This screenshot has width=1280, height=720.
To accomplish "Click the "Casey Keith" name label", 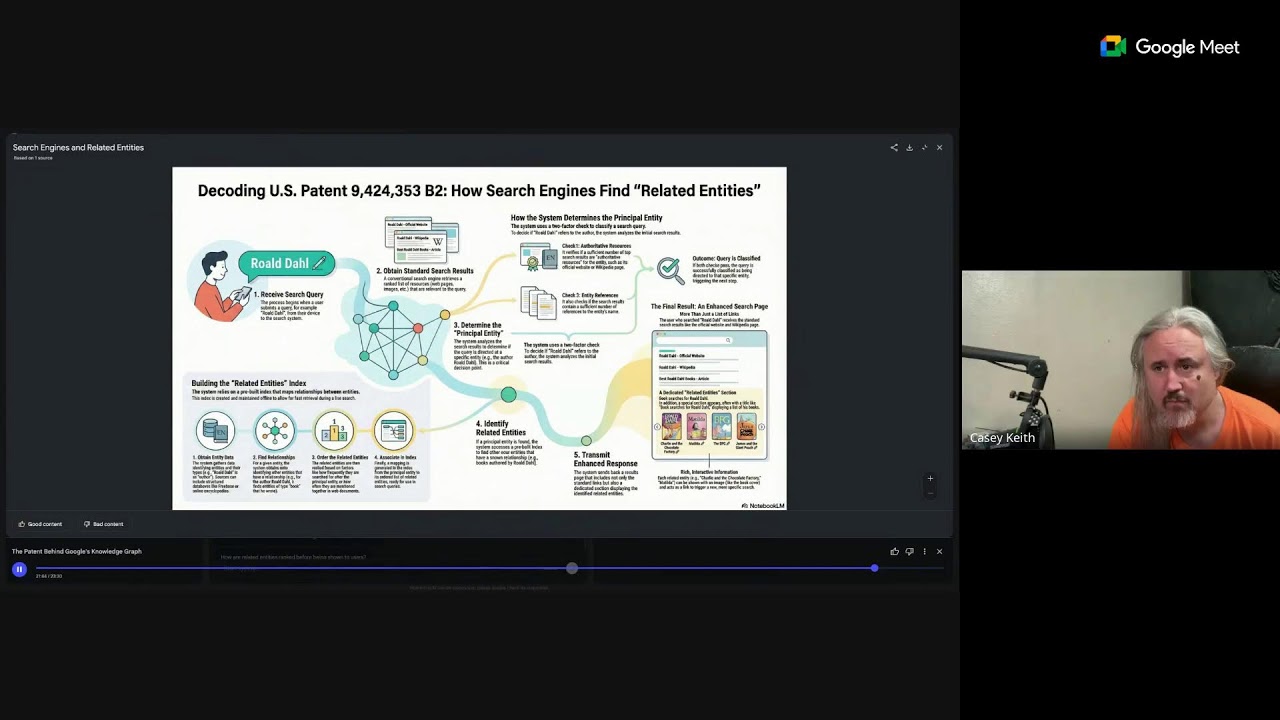I will pos(1002,438).
